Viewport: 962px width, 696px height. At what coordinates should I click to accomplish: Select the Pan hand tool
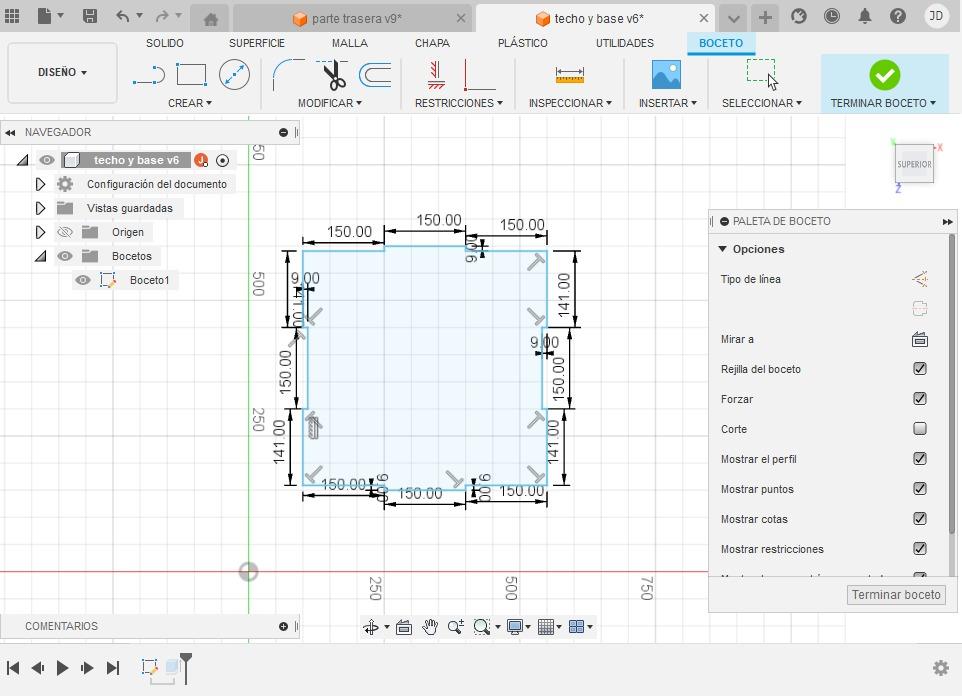coord(429,627)
